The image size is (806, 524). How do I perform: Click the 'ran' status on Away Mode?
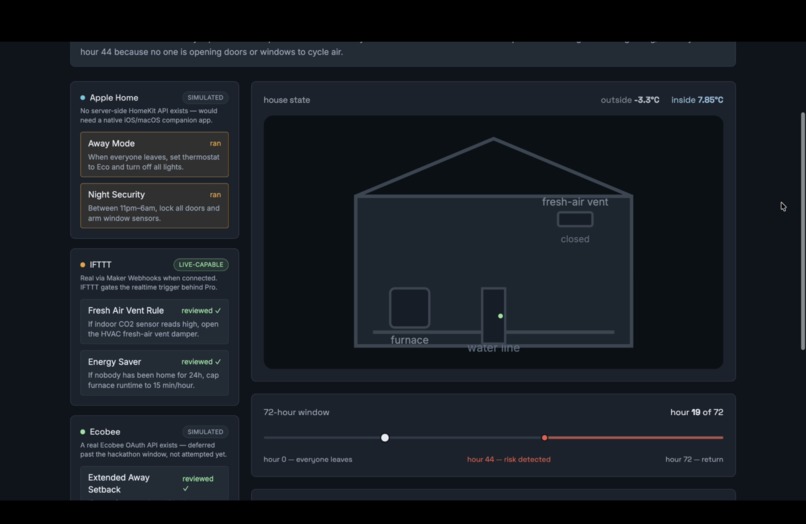coord(215,143)
